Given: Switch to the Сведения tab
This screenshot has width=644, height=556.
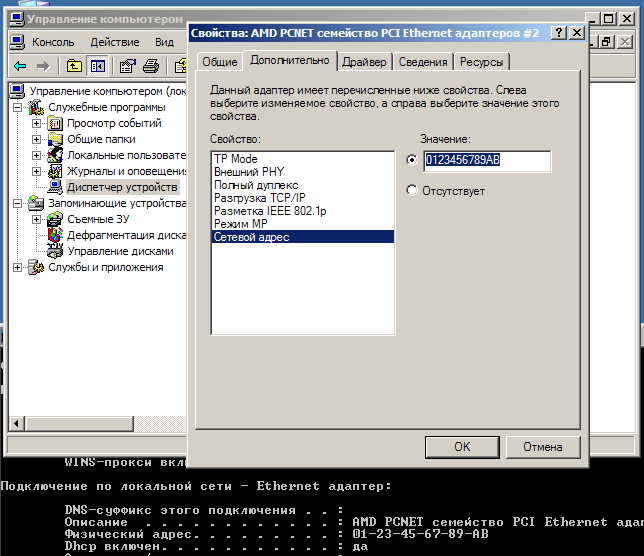Looking at the screenshot, I should 423,62.
